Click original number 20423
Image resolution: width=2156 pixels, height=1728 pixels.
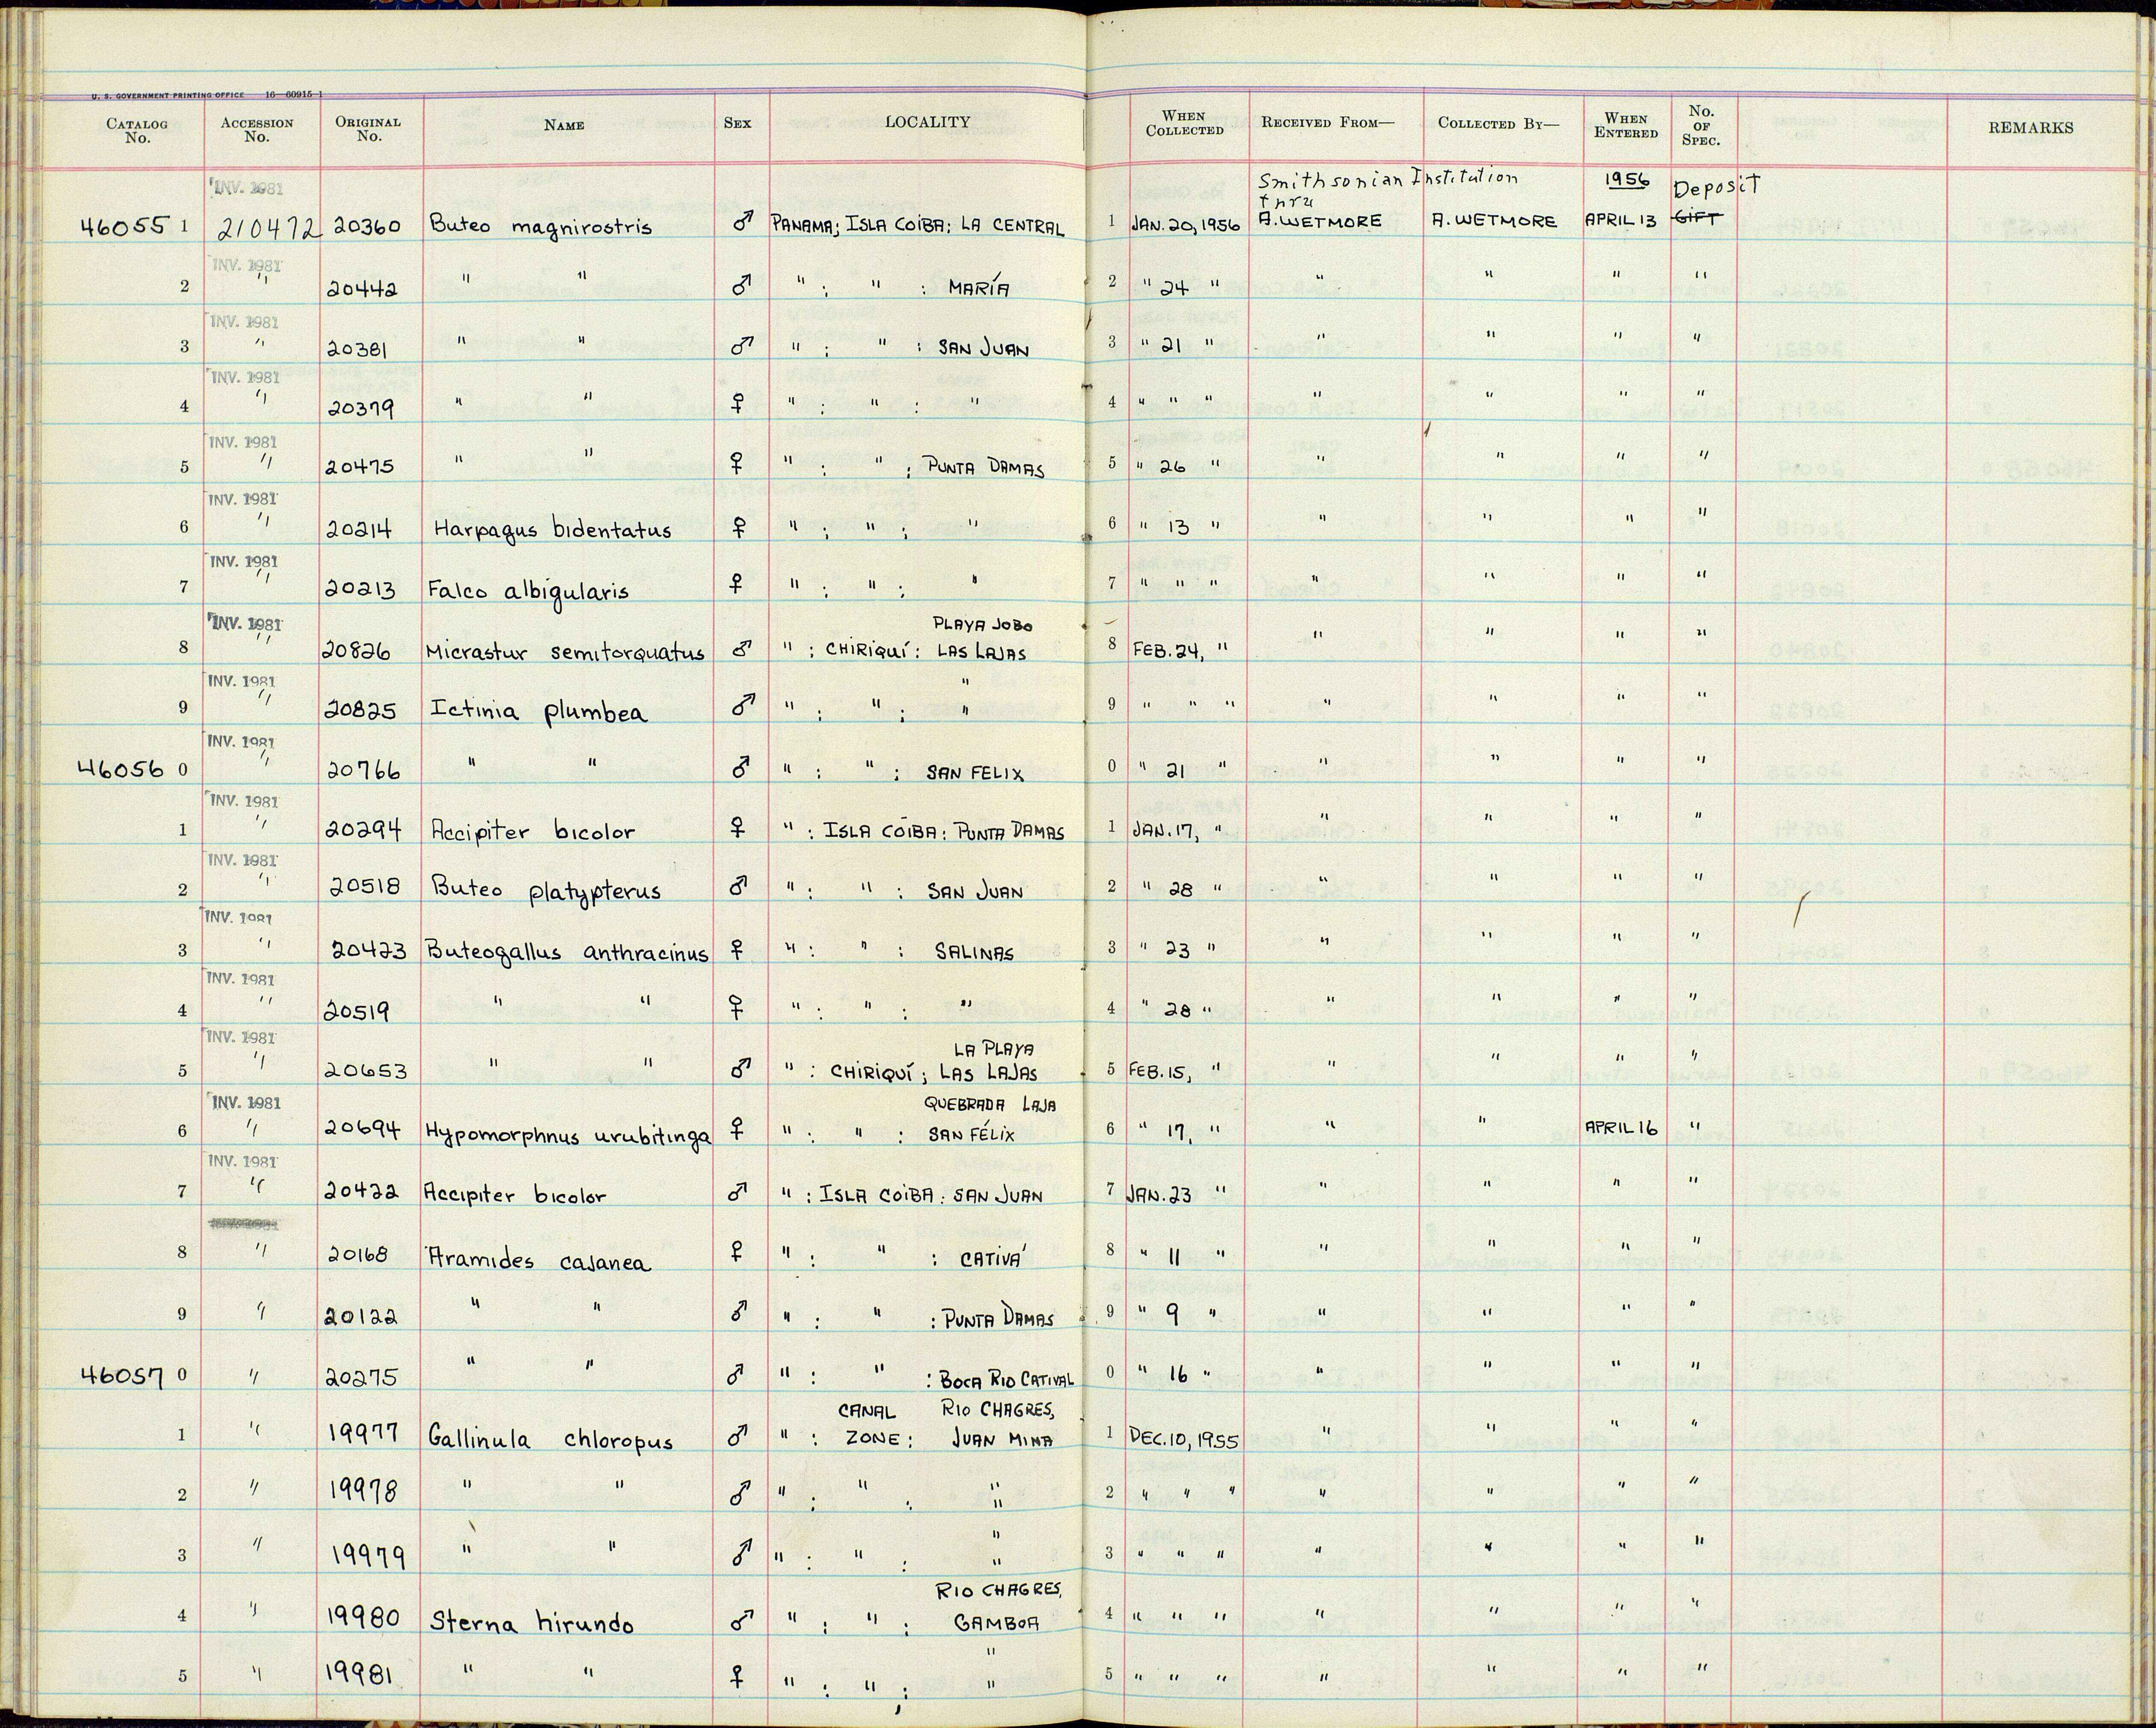tap(369, 951)
